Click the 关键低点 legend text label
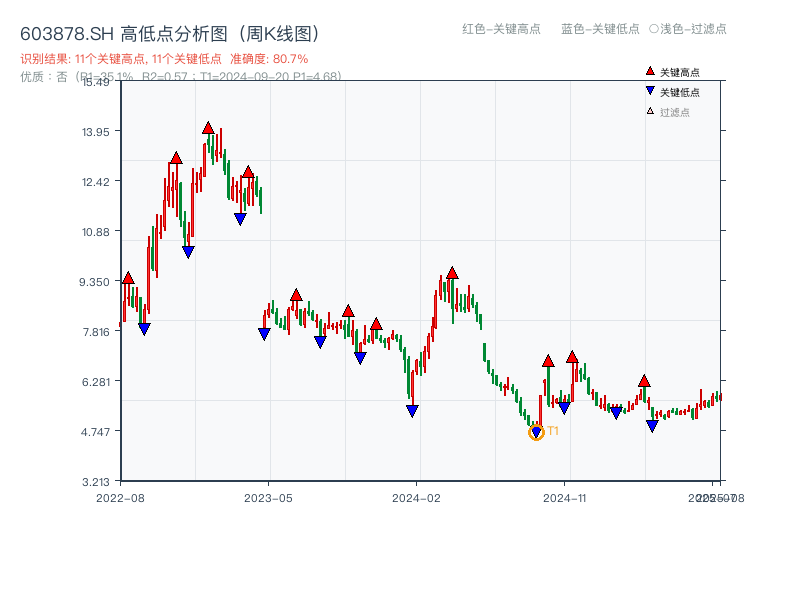The image size is (800, 600). 680,92
